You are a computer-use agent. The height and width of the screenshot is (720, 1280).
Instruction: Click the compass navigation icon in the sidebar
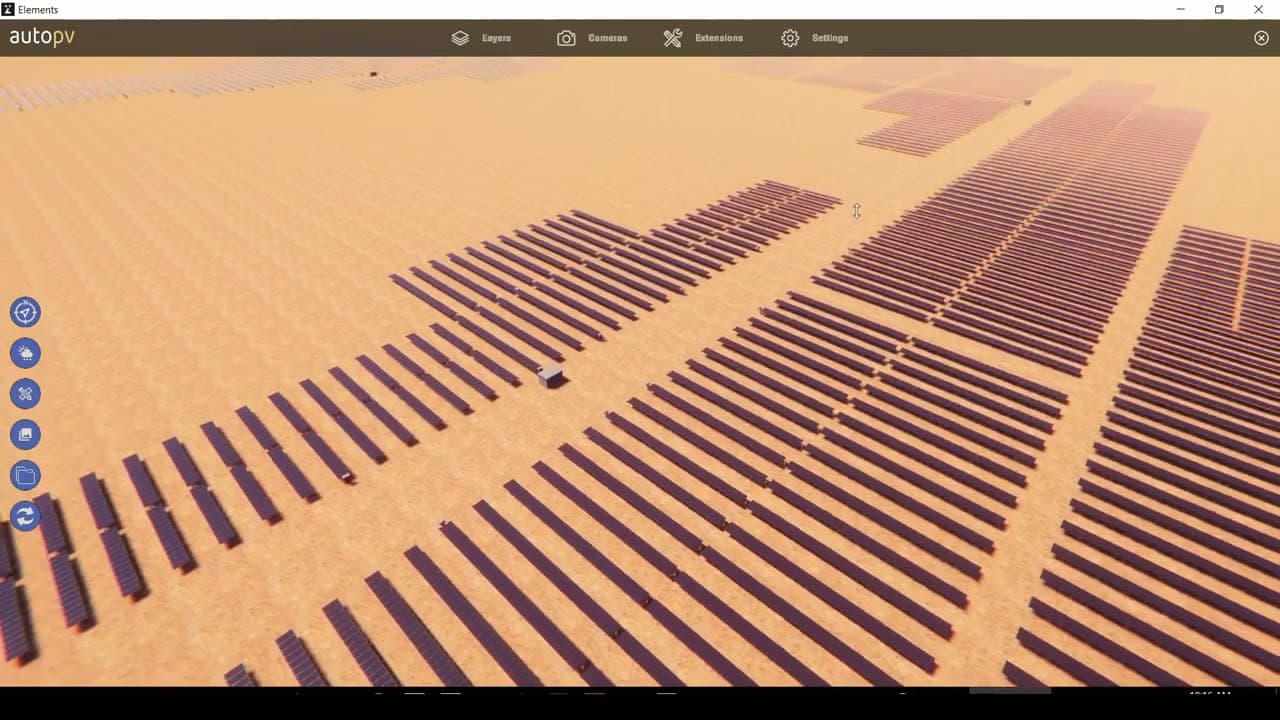25,312
